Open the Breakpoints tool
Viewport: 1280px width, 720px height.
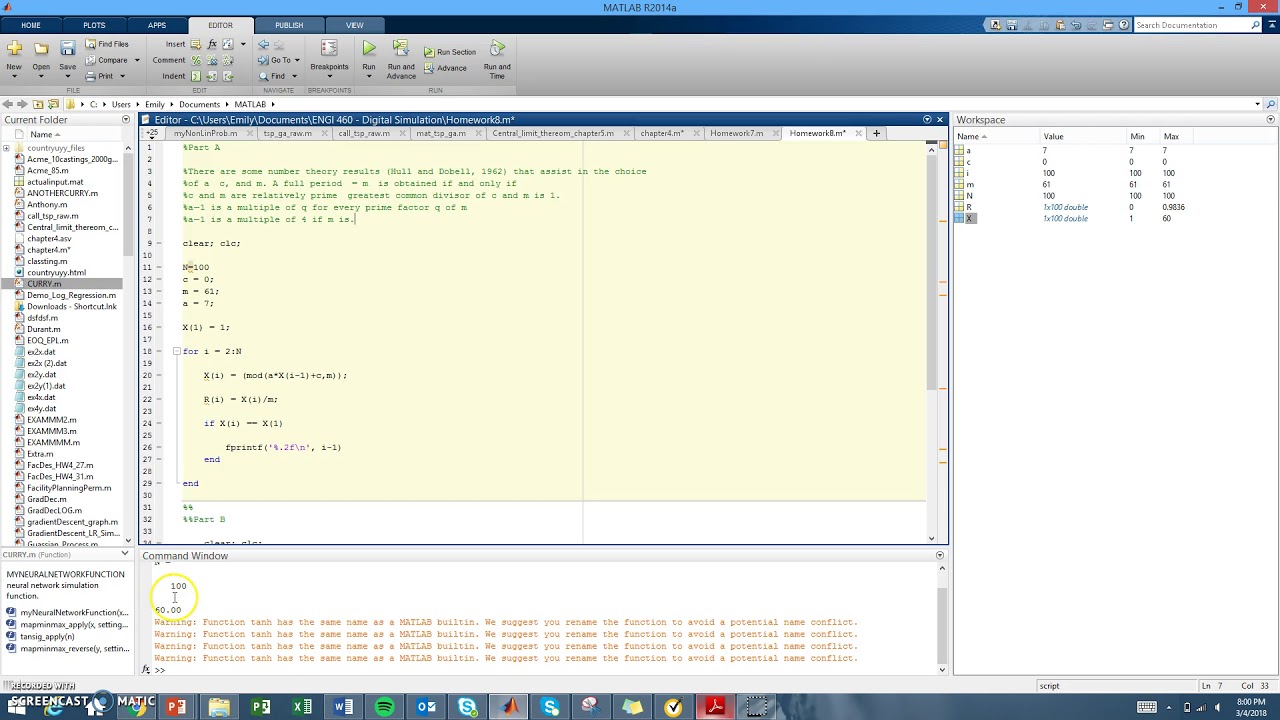coord(328,55)
